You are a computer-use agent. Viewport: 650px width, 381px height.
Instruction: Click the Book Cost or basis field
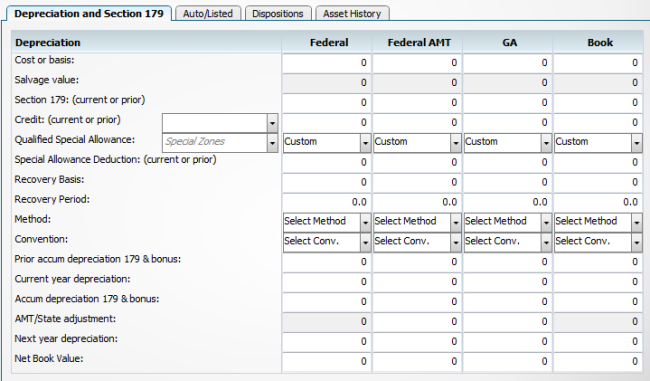[x=598, y=63]
